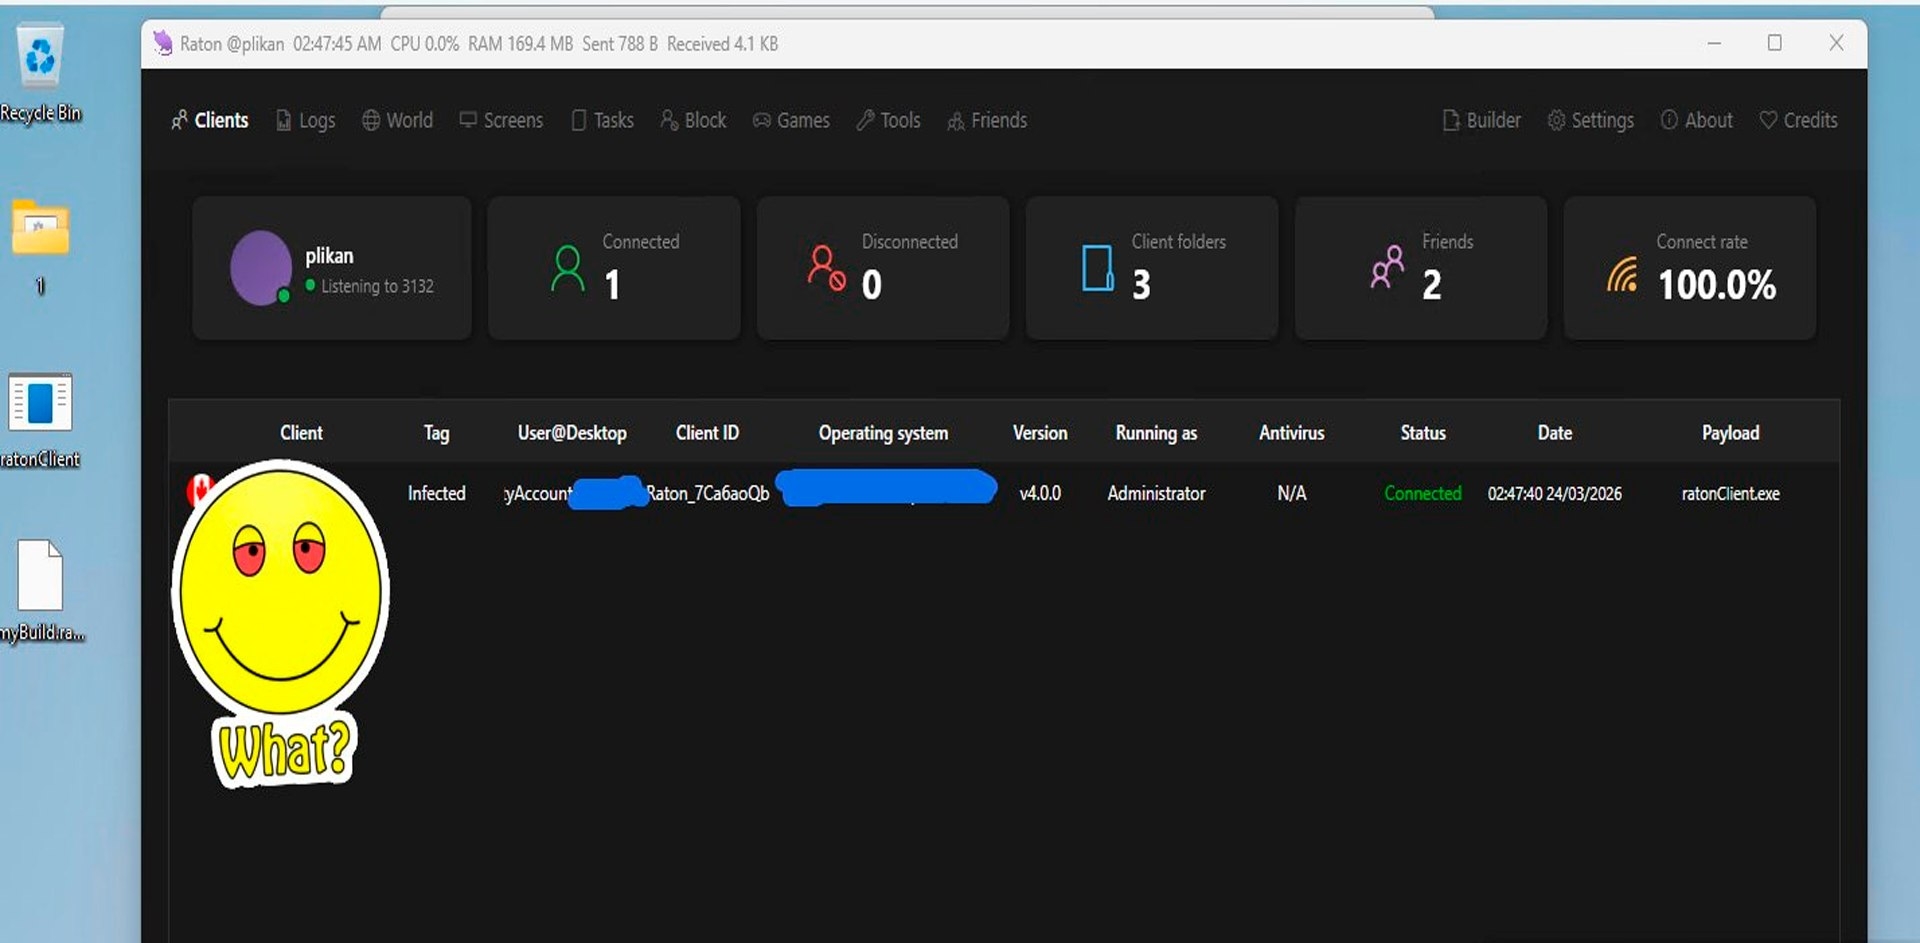The width and height of the screenshot is (1920, 943).
Task: Select the client row showing v4.0.0
Action: pyautogui.click(x=1040, y=493)
